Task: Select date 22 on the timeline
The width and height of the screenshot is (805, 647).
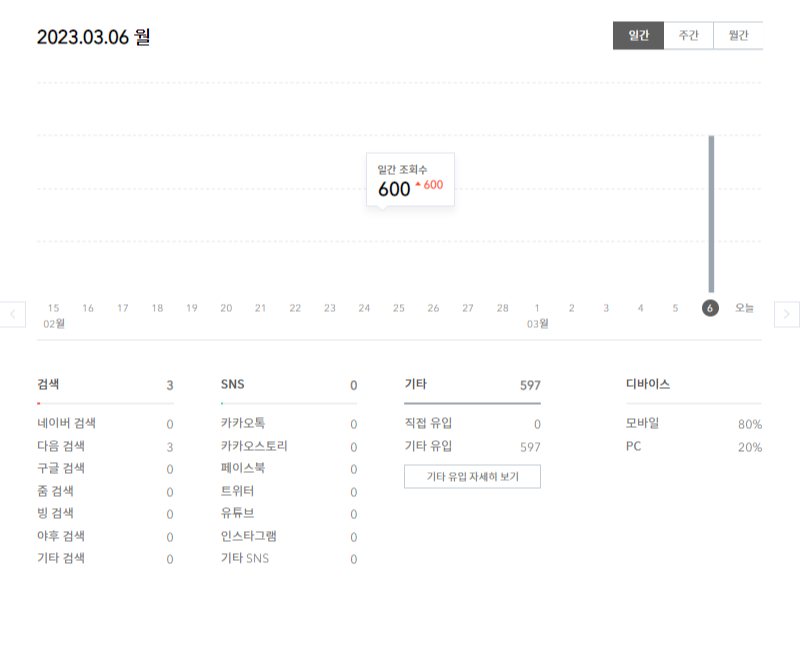Action: click(295, 308)
